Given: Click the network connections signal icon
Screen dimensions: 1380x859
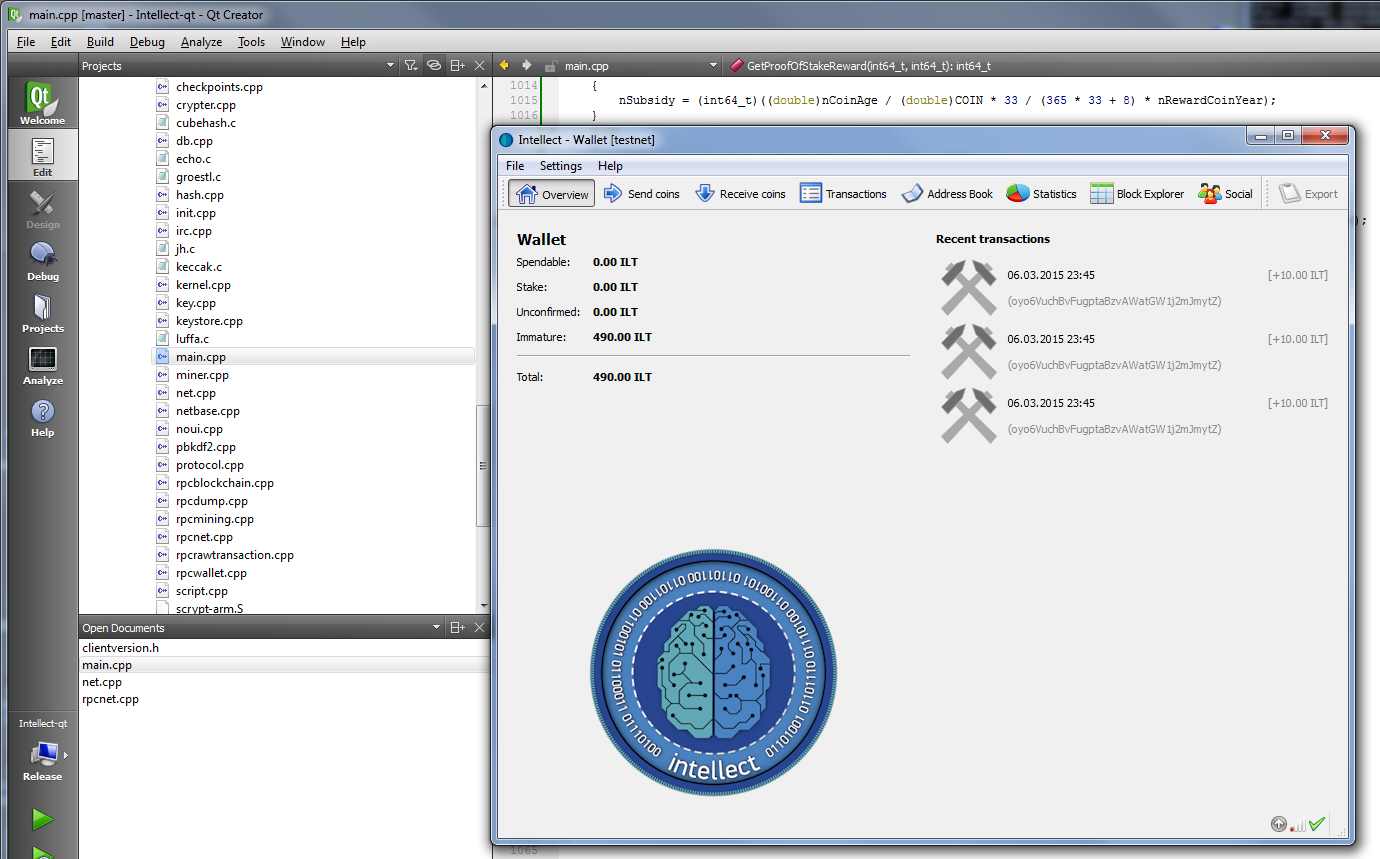Looking at the screenshot, I should click(1298, 825).
